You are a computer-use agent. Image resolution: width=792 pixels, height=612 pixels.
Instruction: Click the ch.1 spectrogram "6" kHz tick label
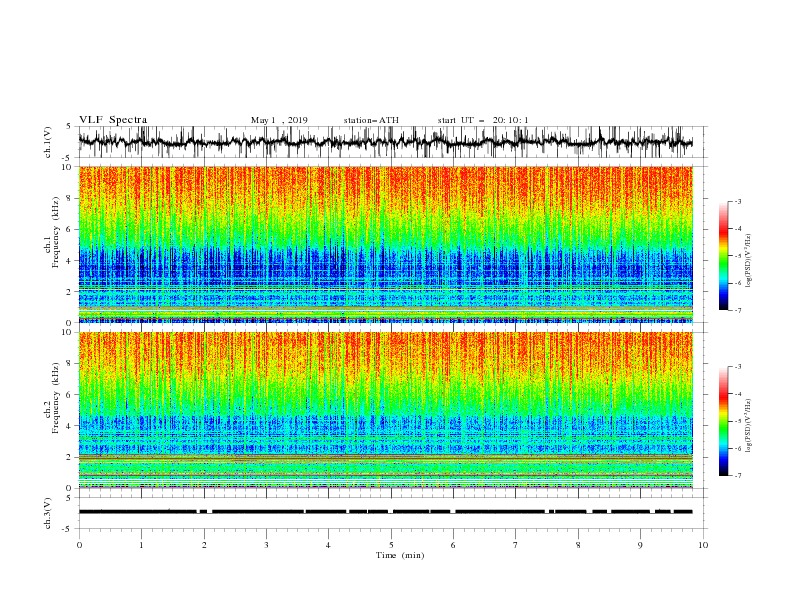click(70, 230)
